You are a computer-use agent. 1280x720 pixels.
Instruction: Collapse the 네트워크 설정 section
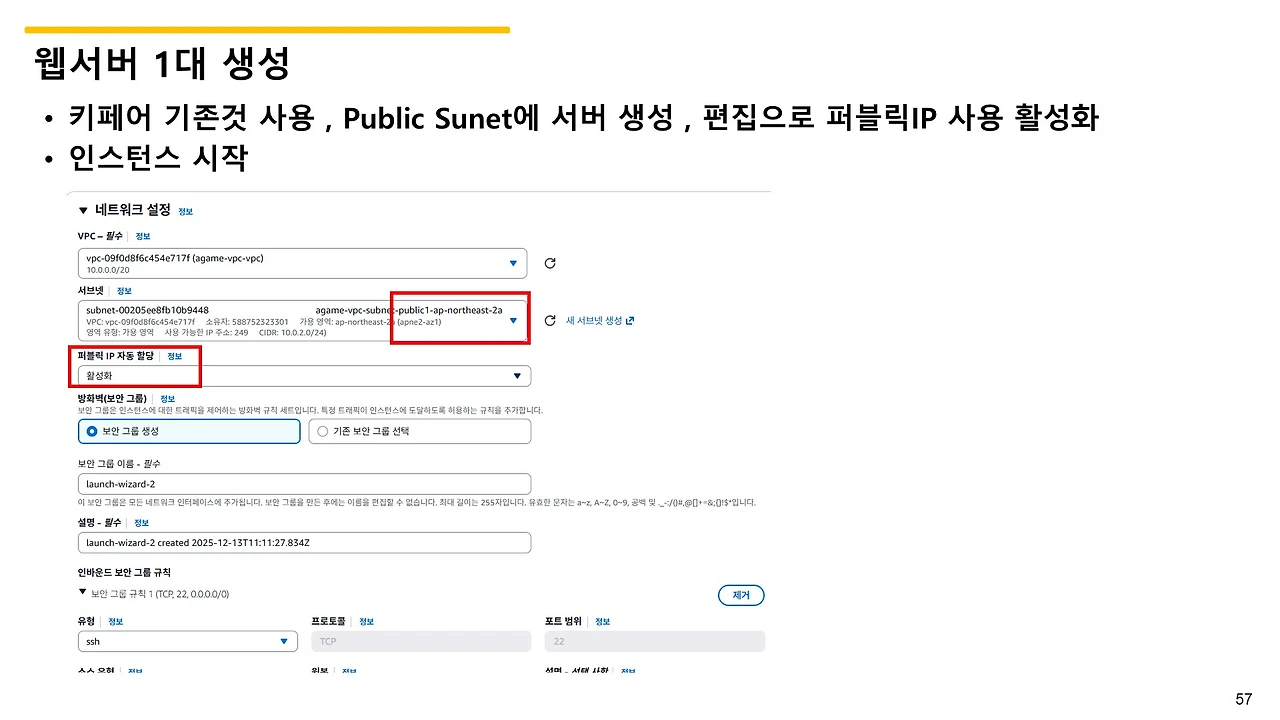[83, 211]
